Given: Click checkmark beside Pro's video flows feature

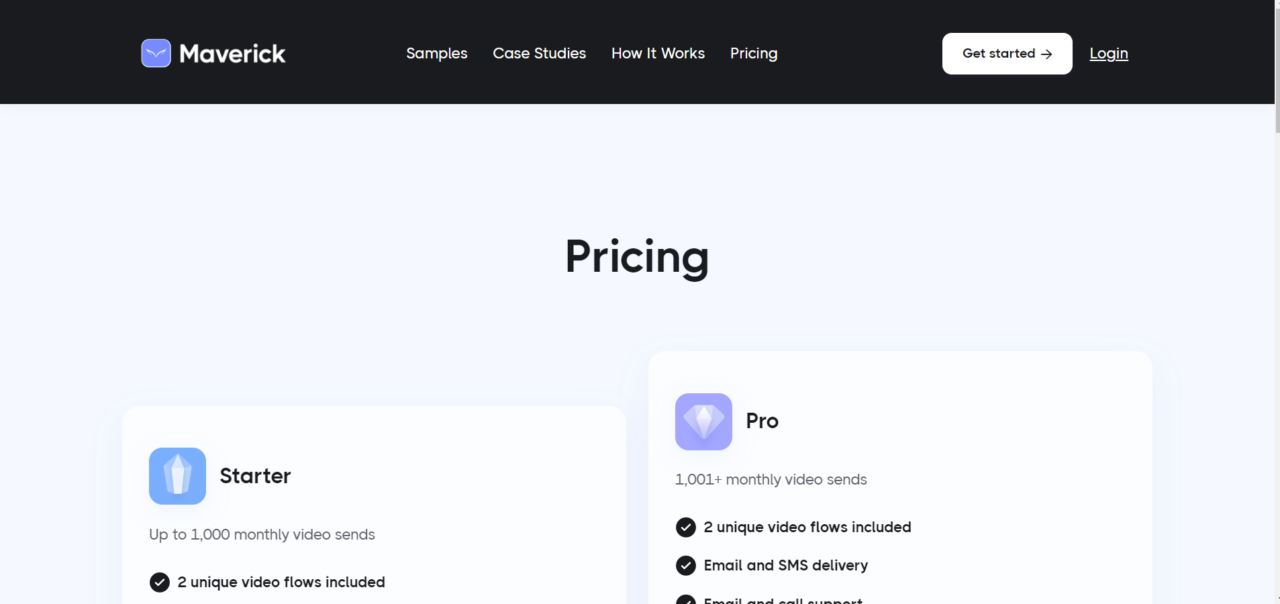Looking at the screenshot, I should pyautogui.click(x=685, y=527).
